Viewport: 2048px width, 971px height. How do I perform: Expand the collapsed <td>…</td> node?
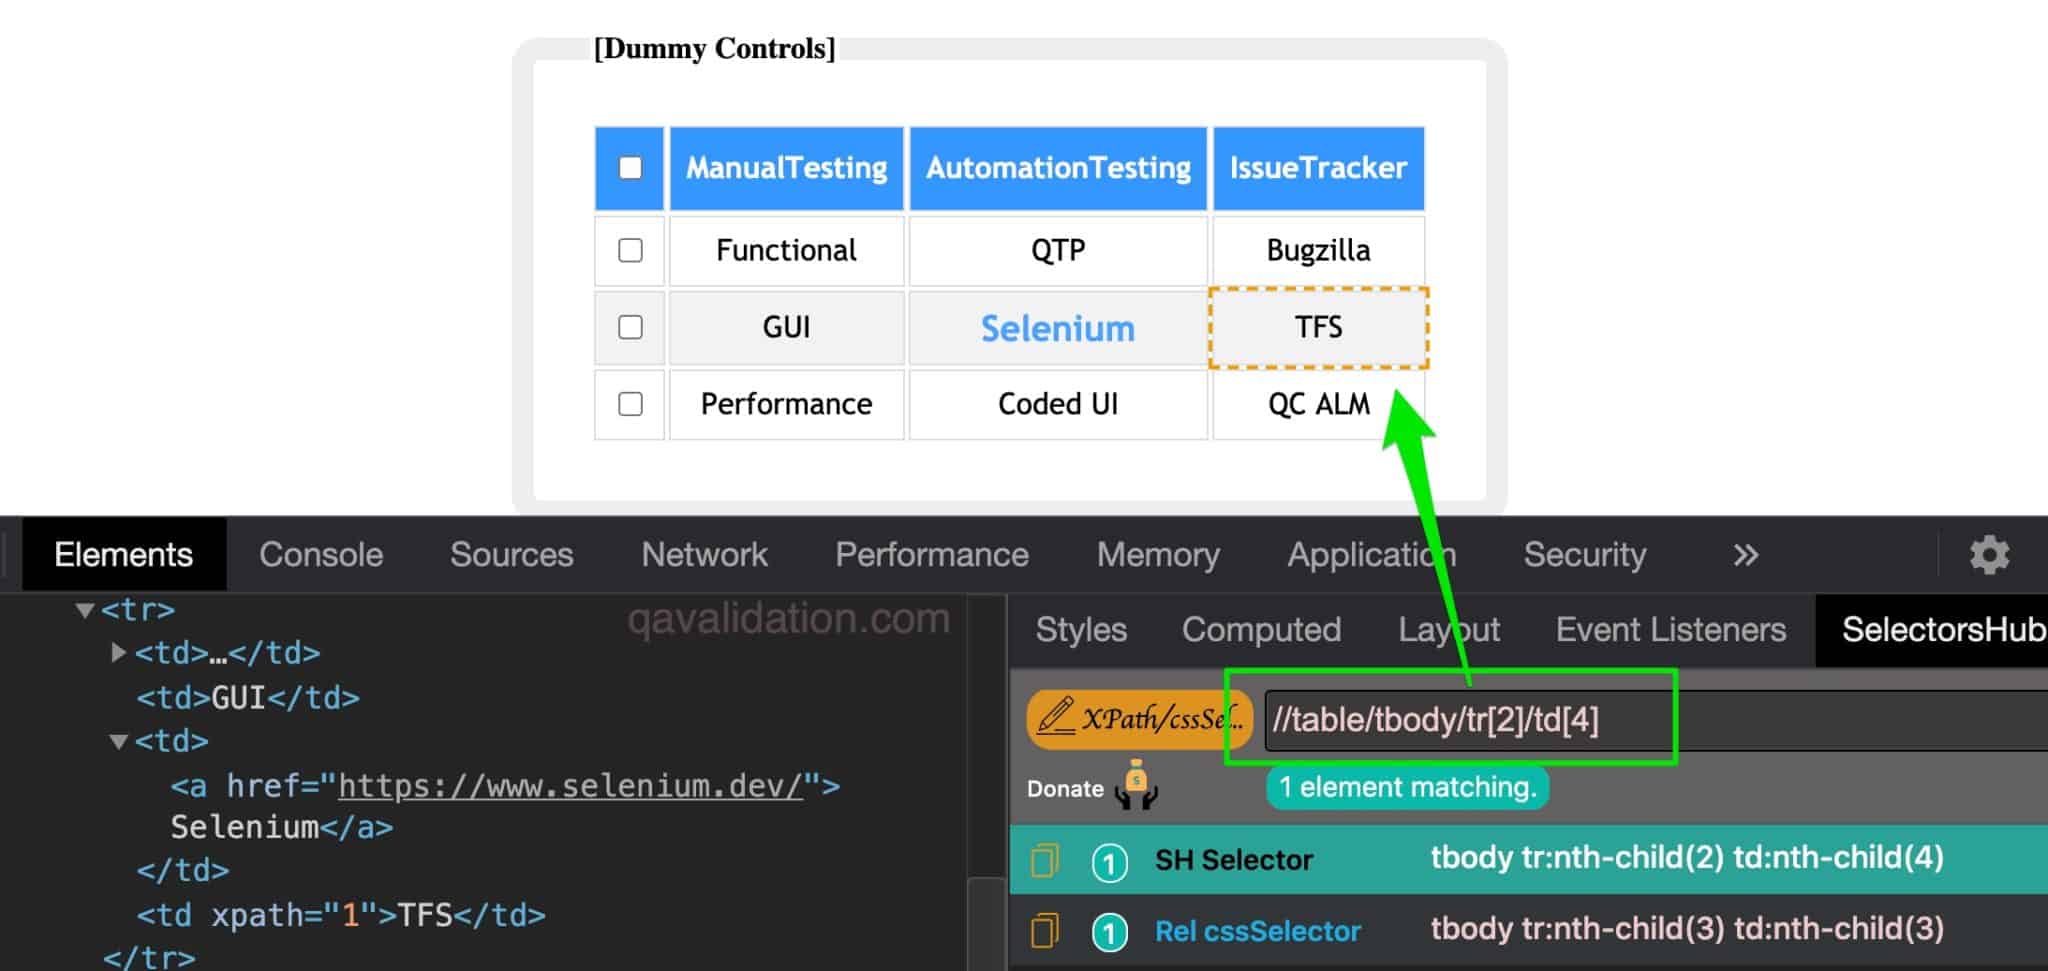click(118, 653)
